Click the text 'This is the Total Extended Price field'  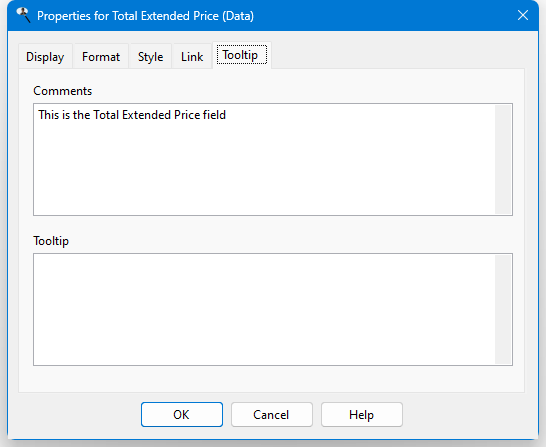click(x=132, y=115)
